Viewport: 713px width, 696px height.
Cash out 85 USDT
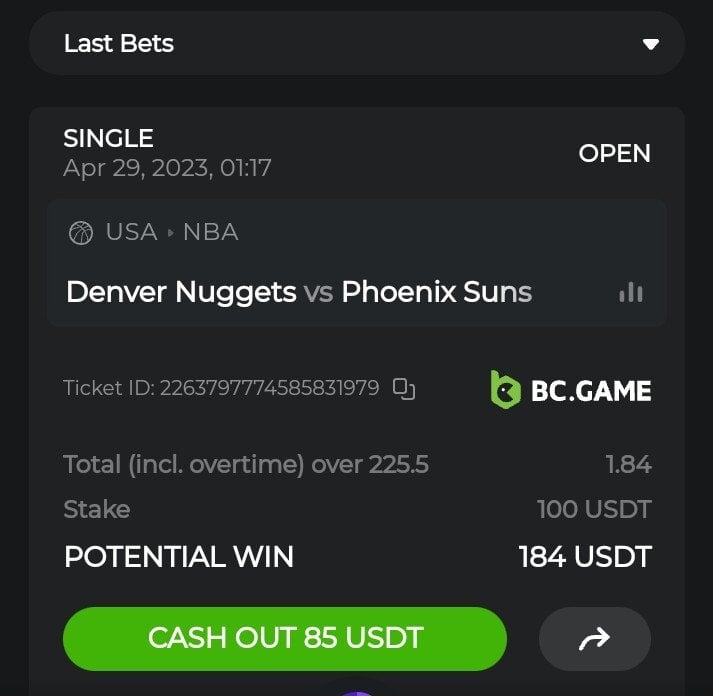coord(285,639)
